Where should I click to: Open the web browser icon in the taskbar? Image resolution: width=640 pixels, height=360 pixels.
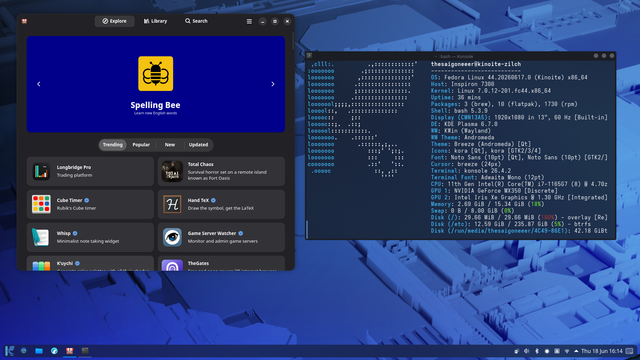point(54,351)
